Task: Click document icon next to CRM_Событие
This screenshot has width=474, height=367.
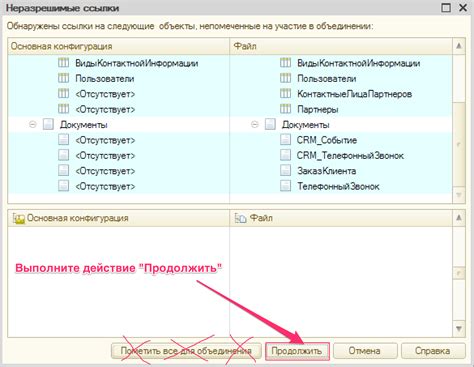Action: pos(285,140)
